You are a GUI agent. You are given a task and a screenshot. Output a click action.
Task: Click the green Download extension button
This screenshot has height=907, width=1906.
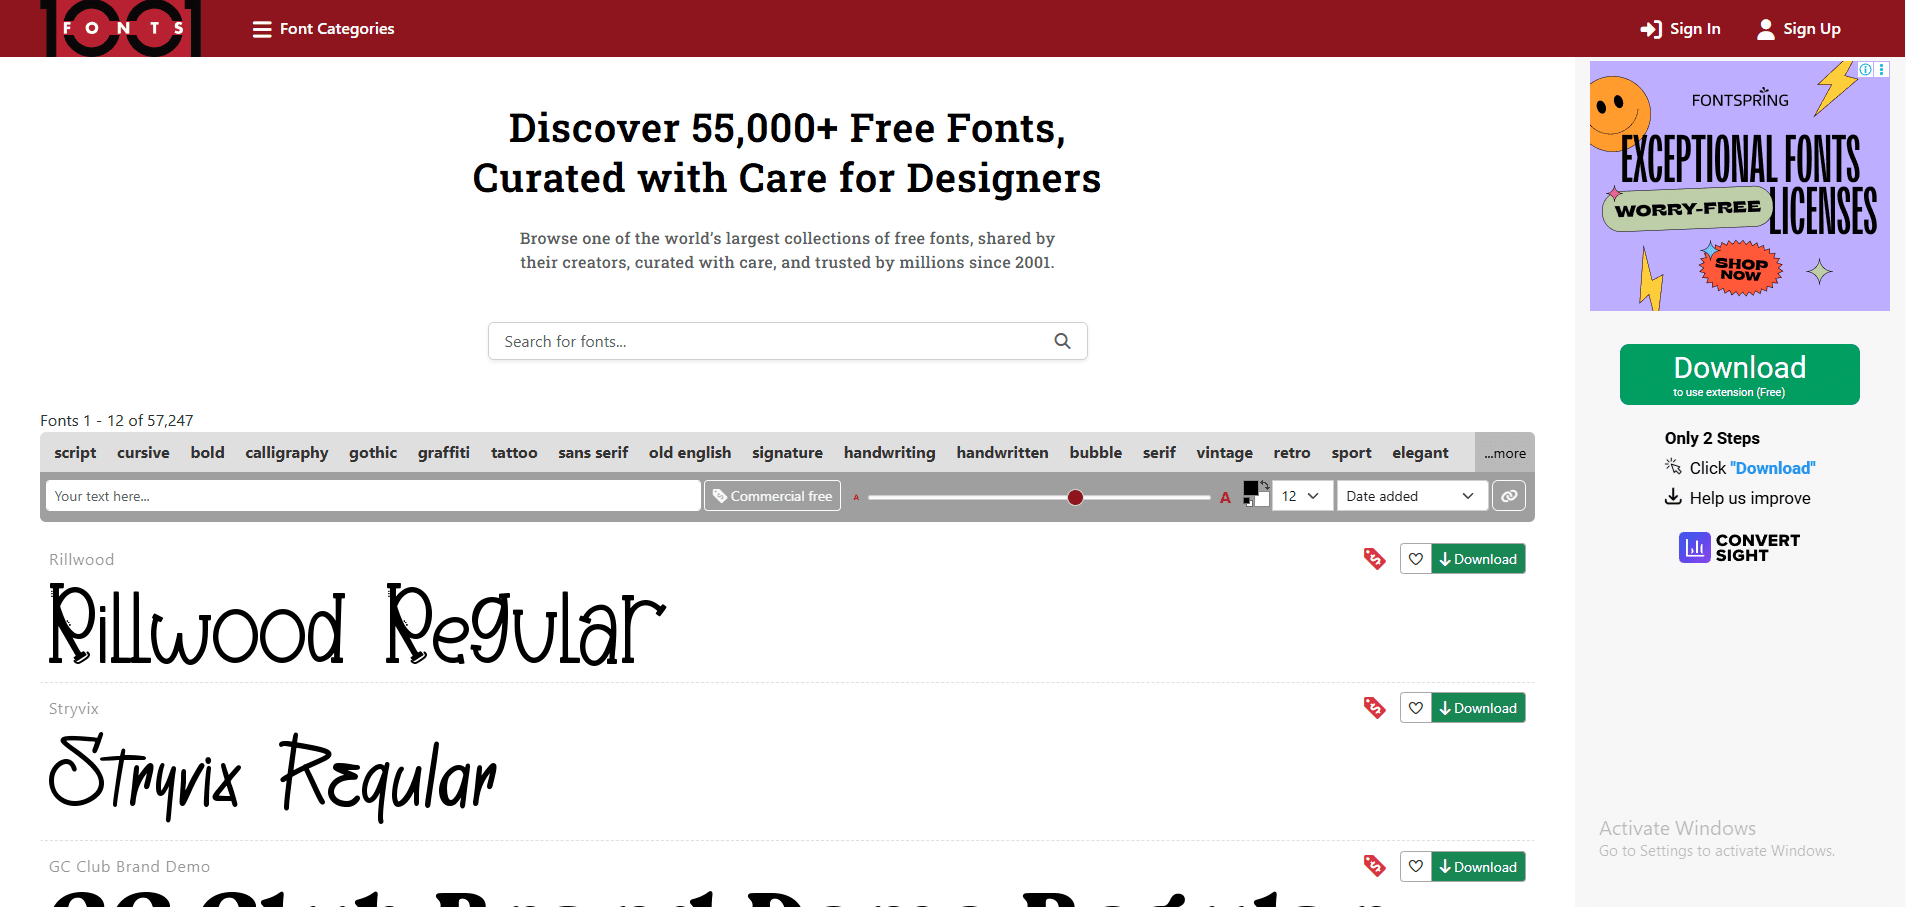point(1740,375)
